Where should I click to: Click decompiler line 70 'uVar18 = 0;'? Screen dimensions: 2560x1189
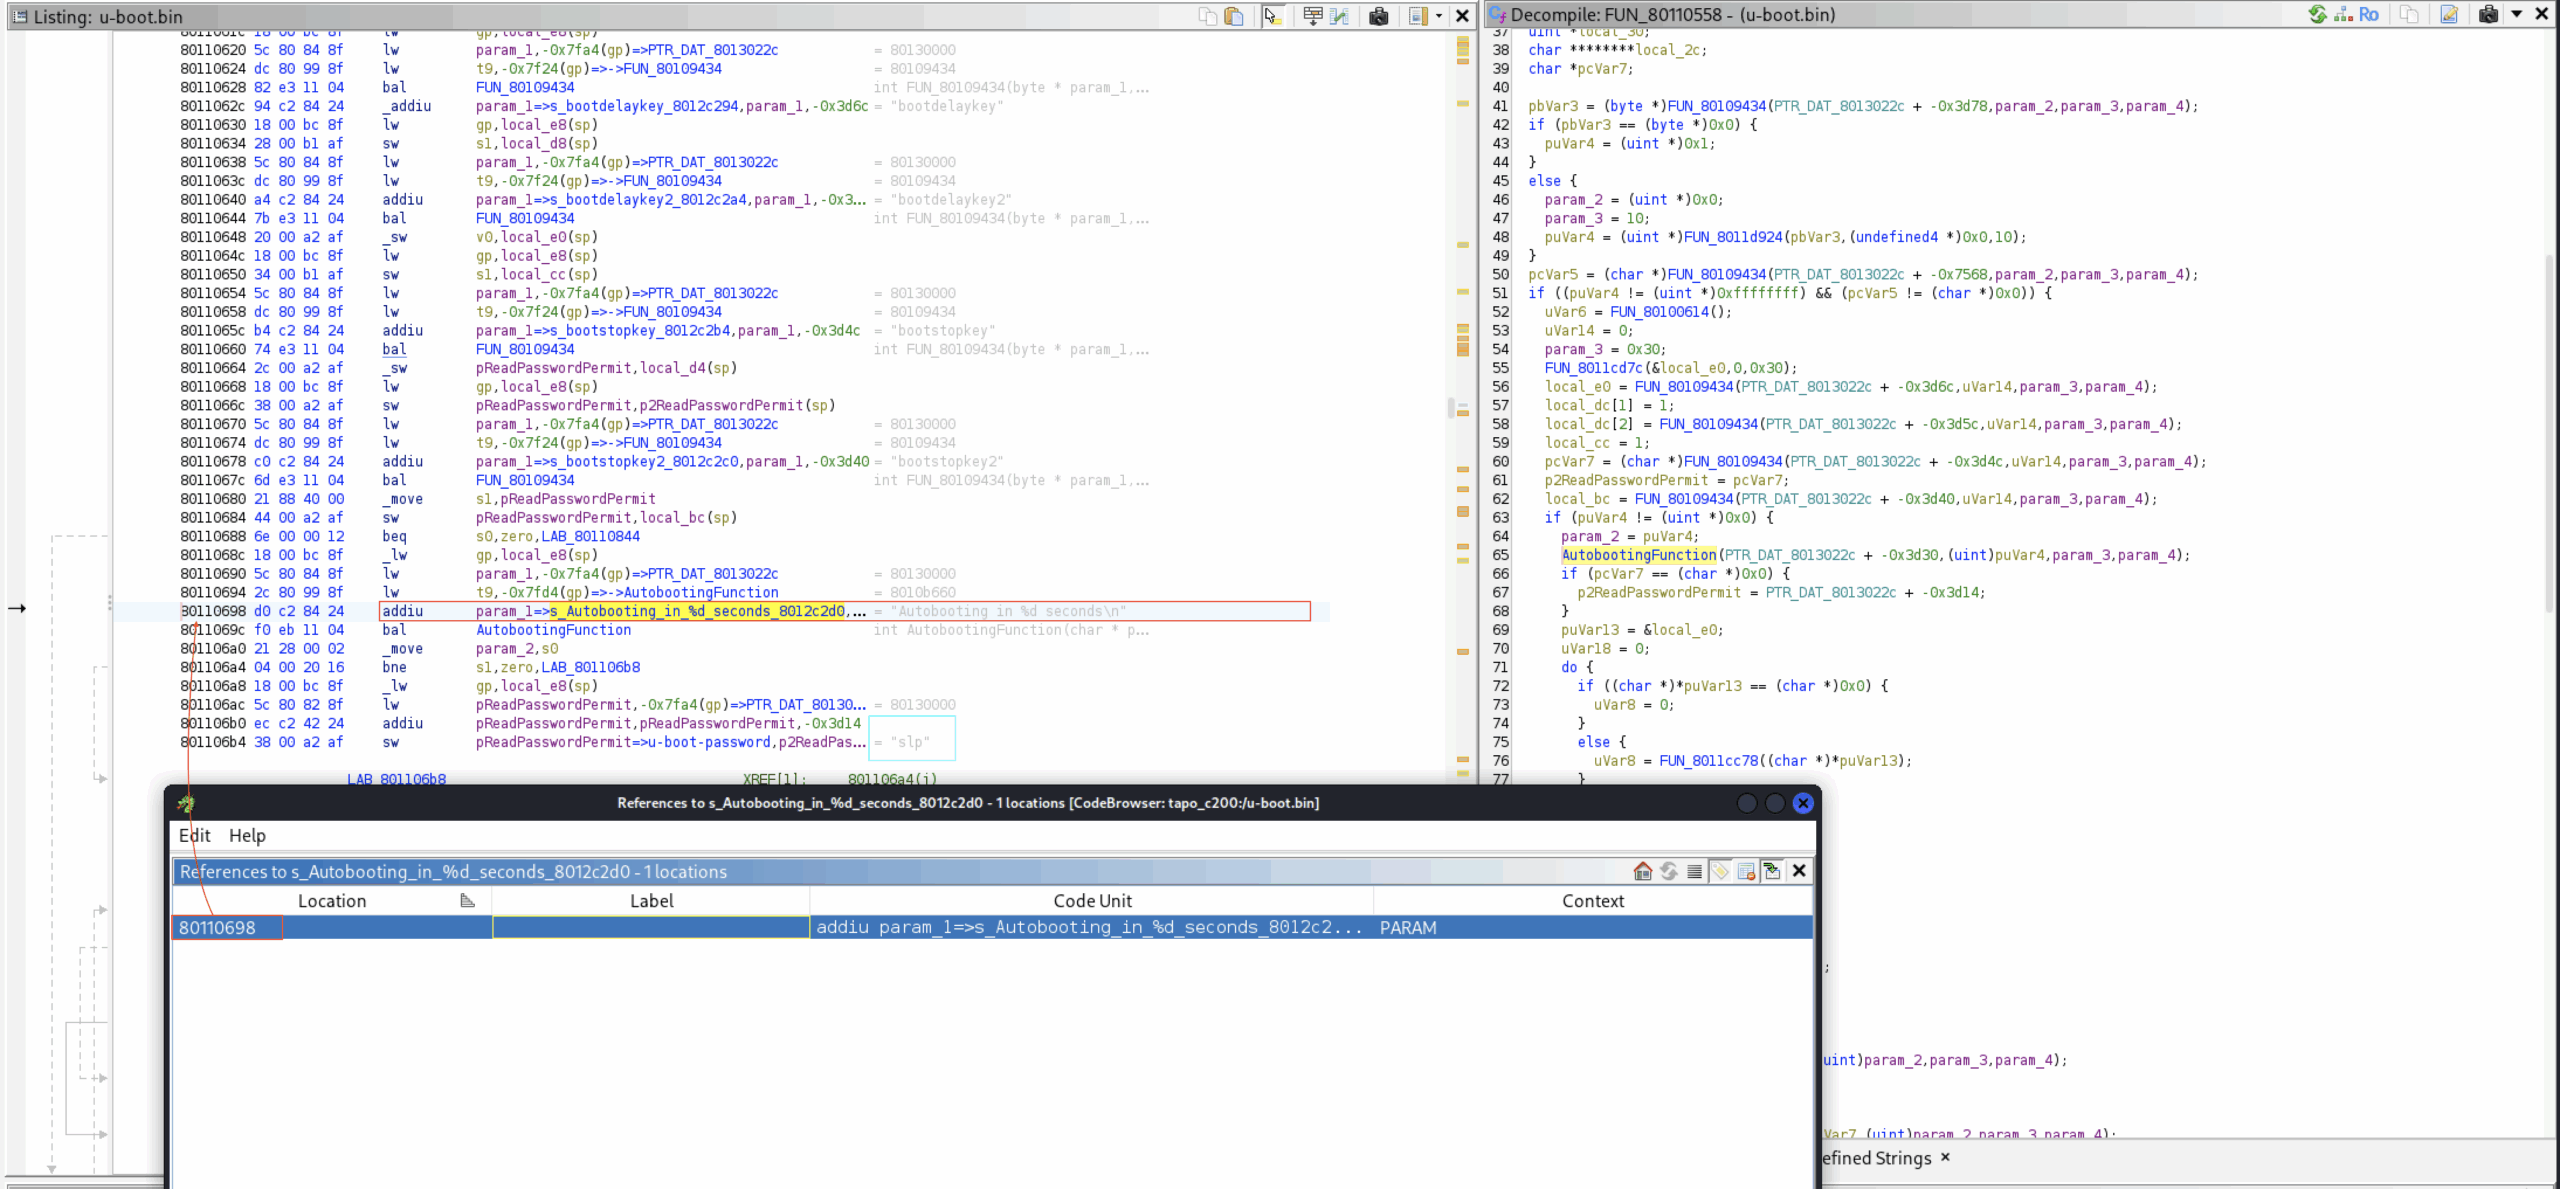[x=1605, y=649]
